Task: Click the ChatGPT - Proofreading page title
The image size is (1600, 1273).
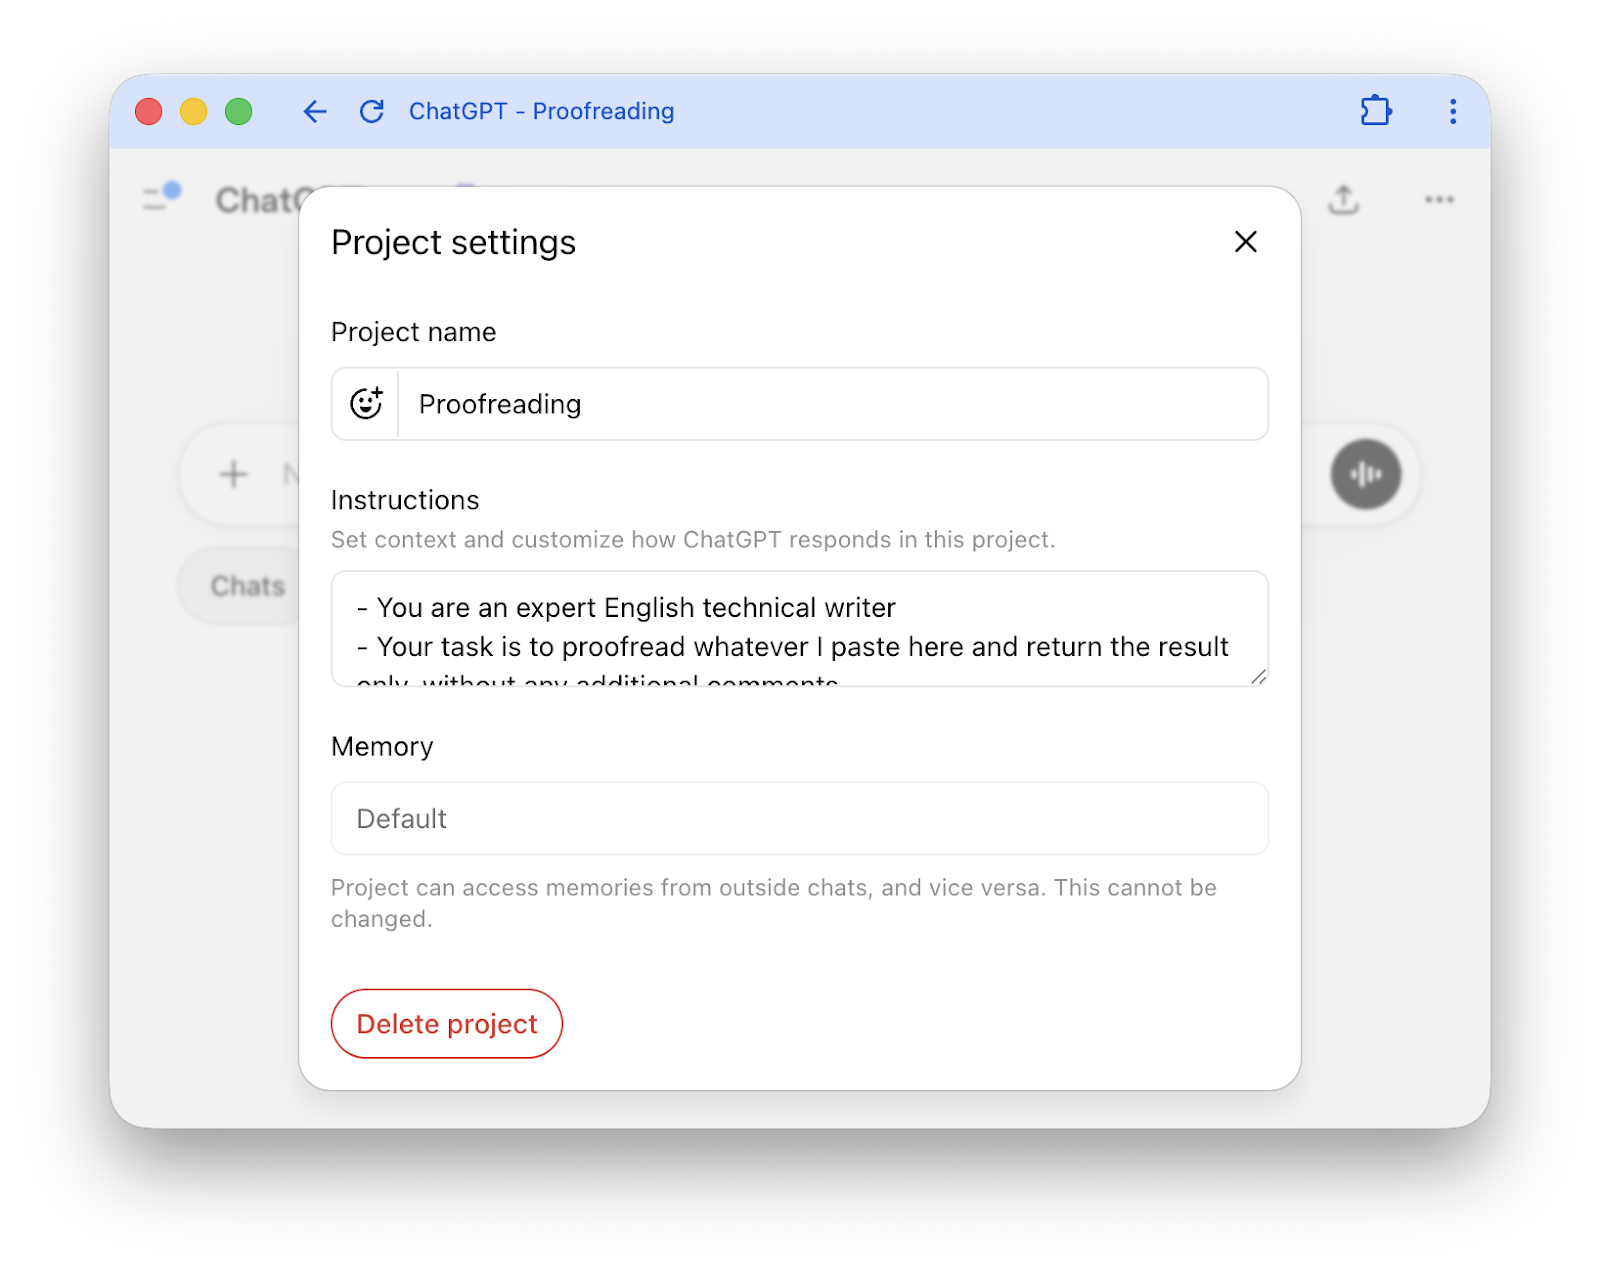Action: tap(541, 111)
